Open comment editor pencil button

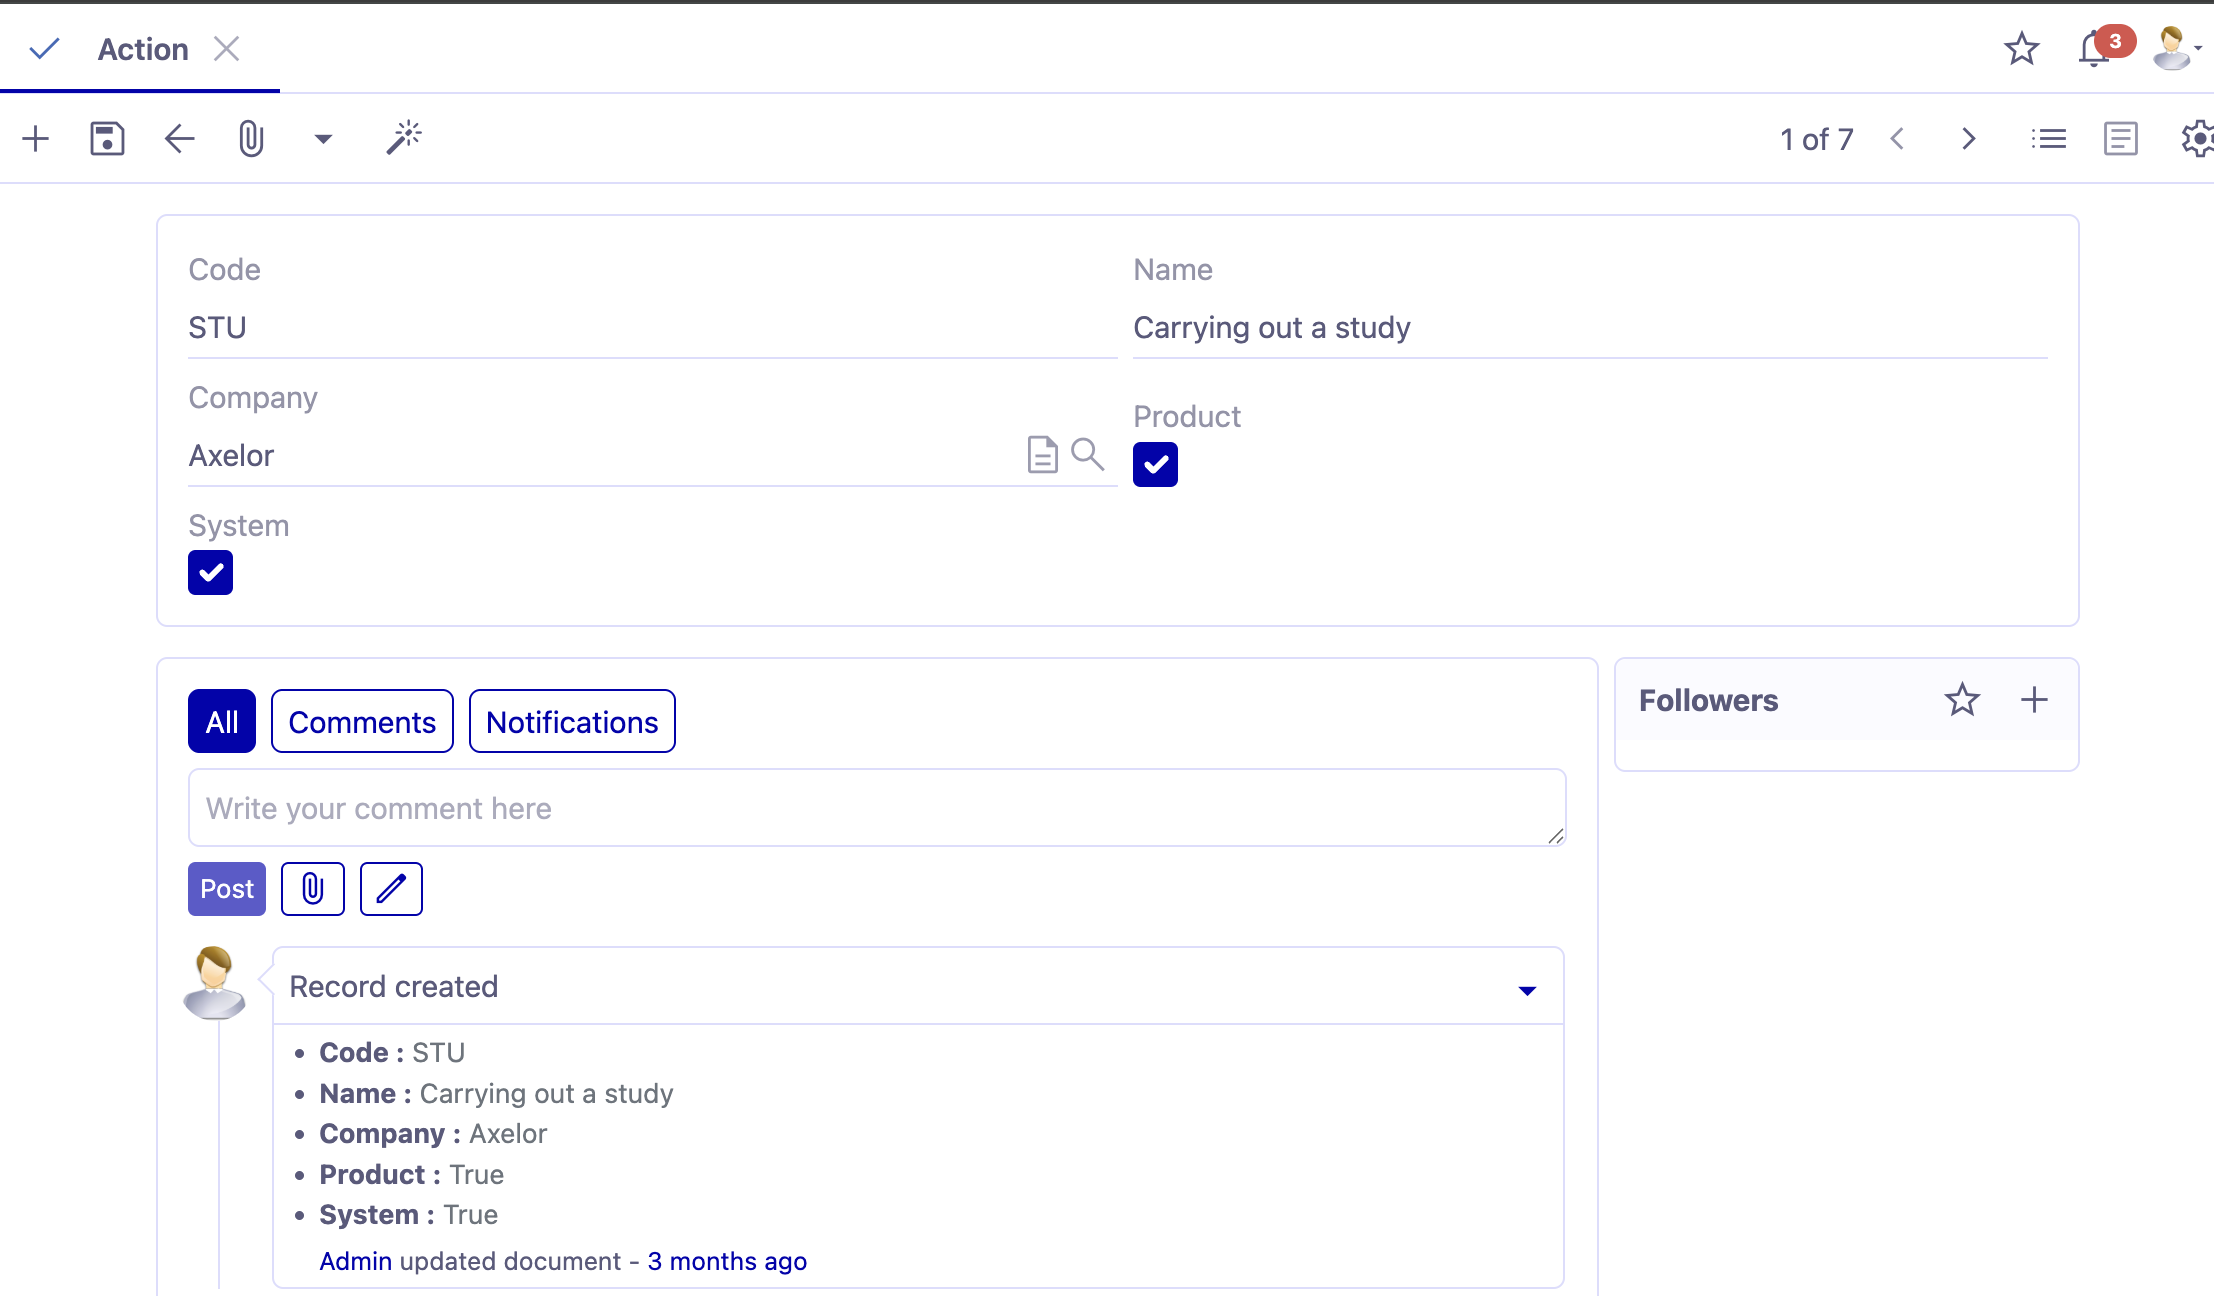(391, 889)
